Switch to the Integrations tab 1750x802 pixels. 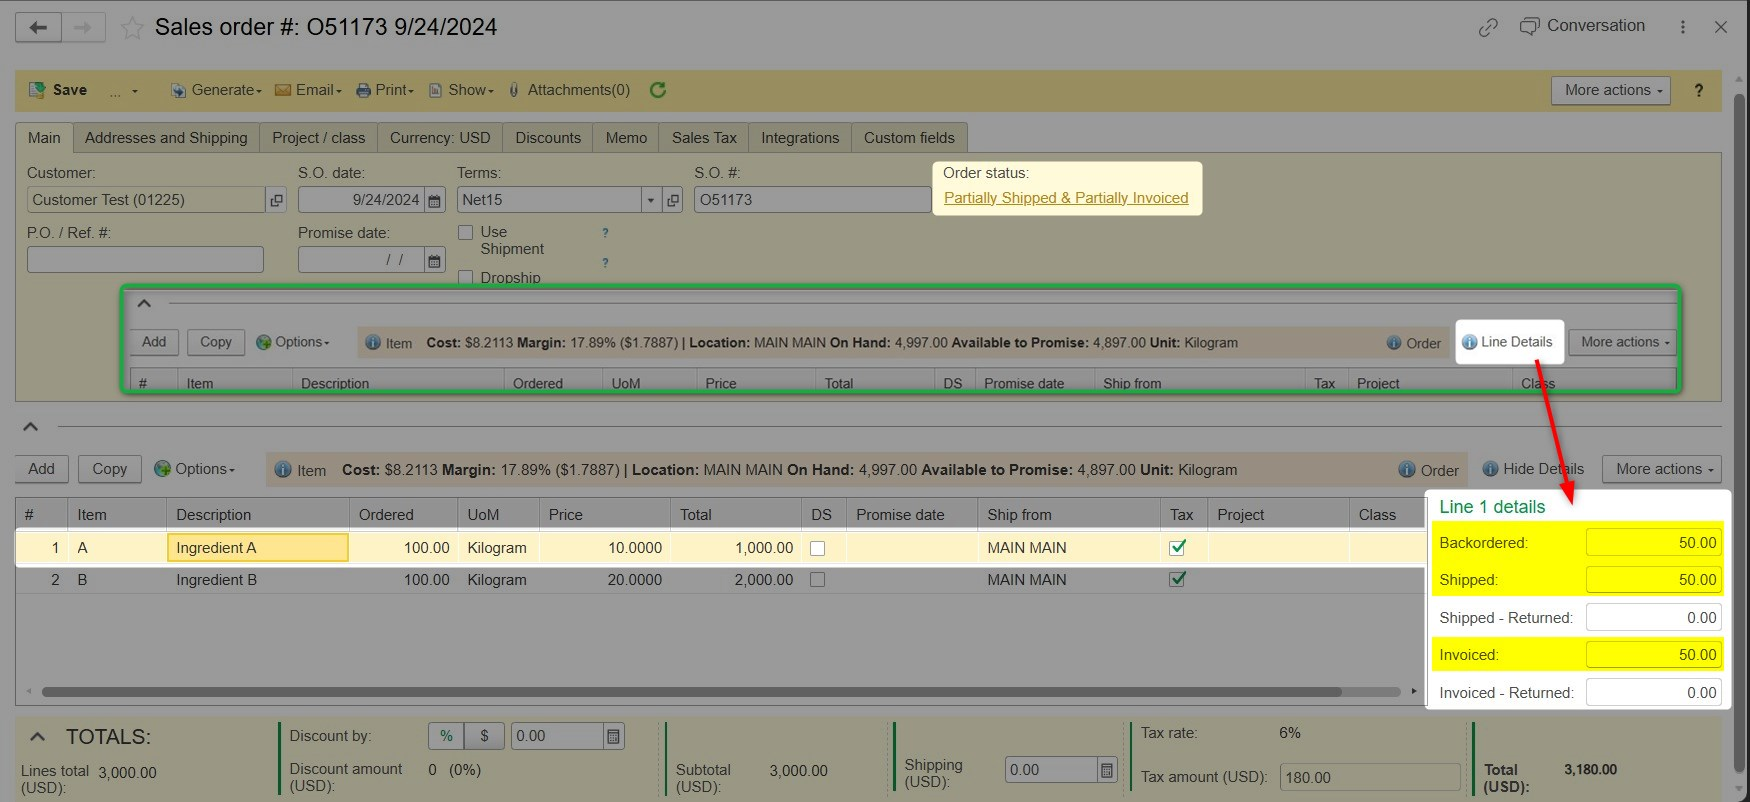point(800,138)
